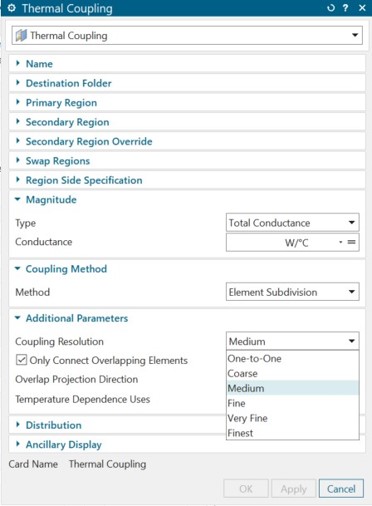This screenshot has height=506, width=372.
Task: Toggle Only Connect Overlapping Elements checkbox
Action: coord(21,360)
